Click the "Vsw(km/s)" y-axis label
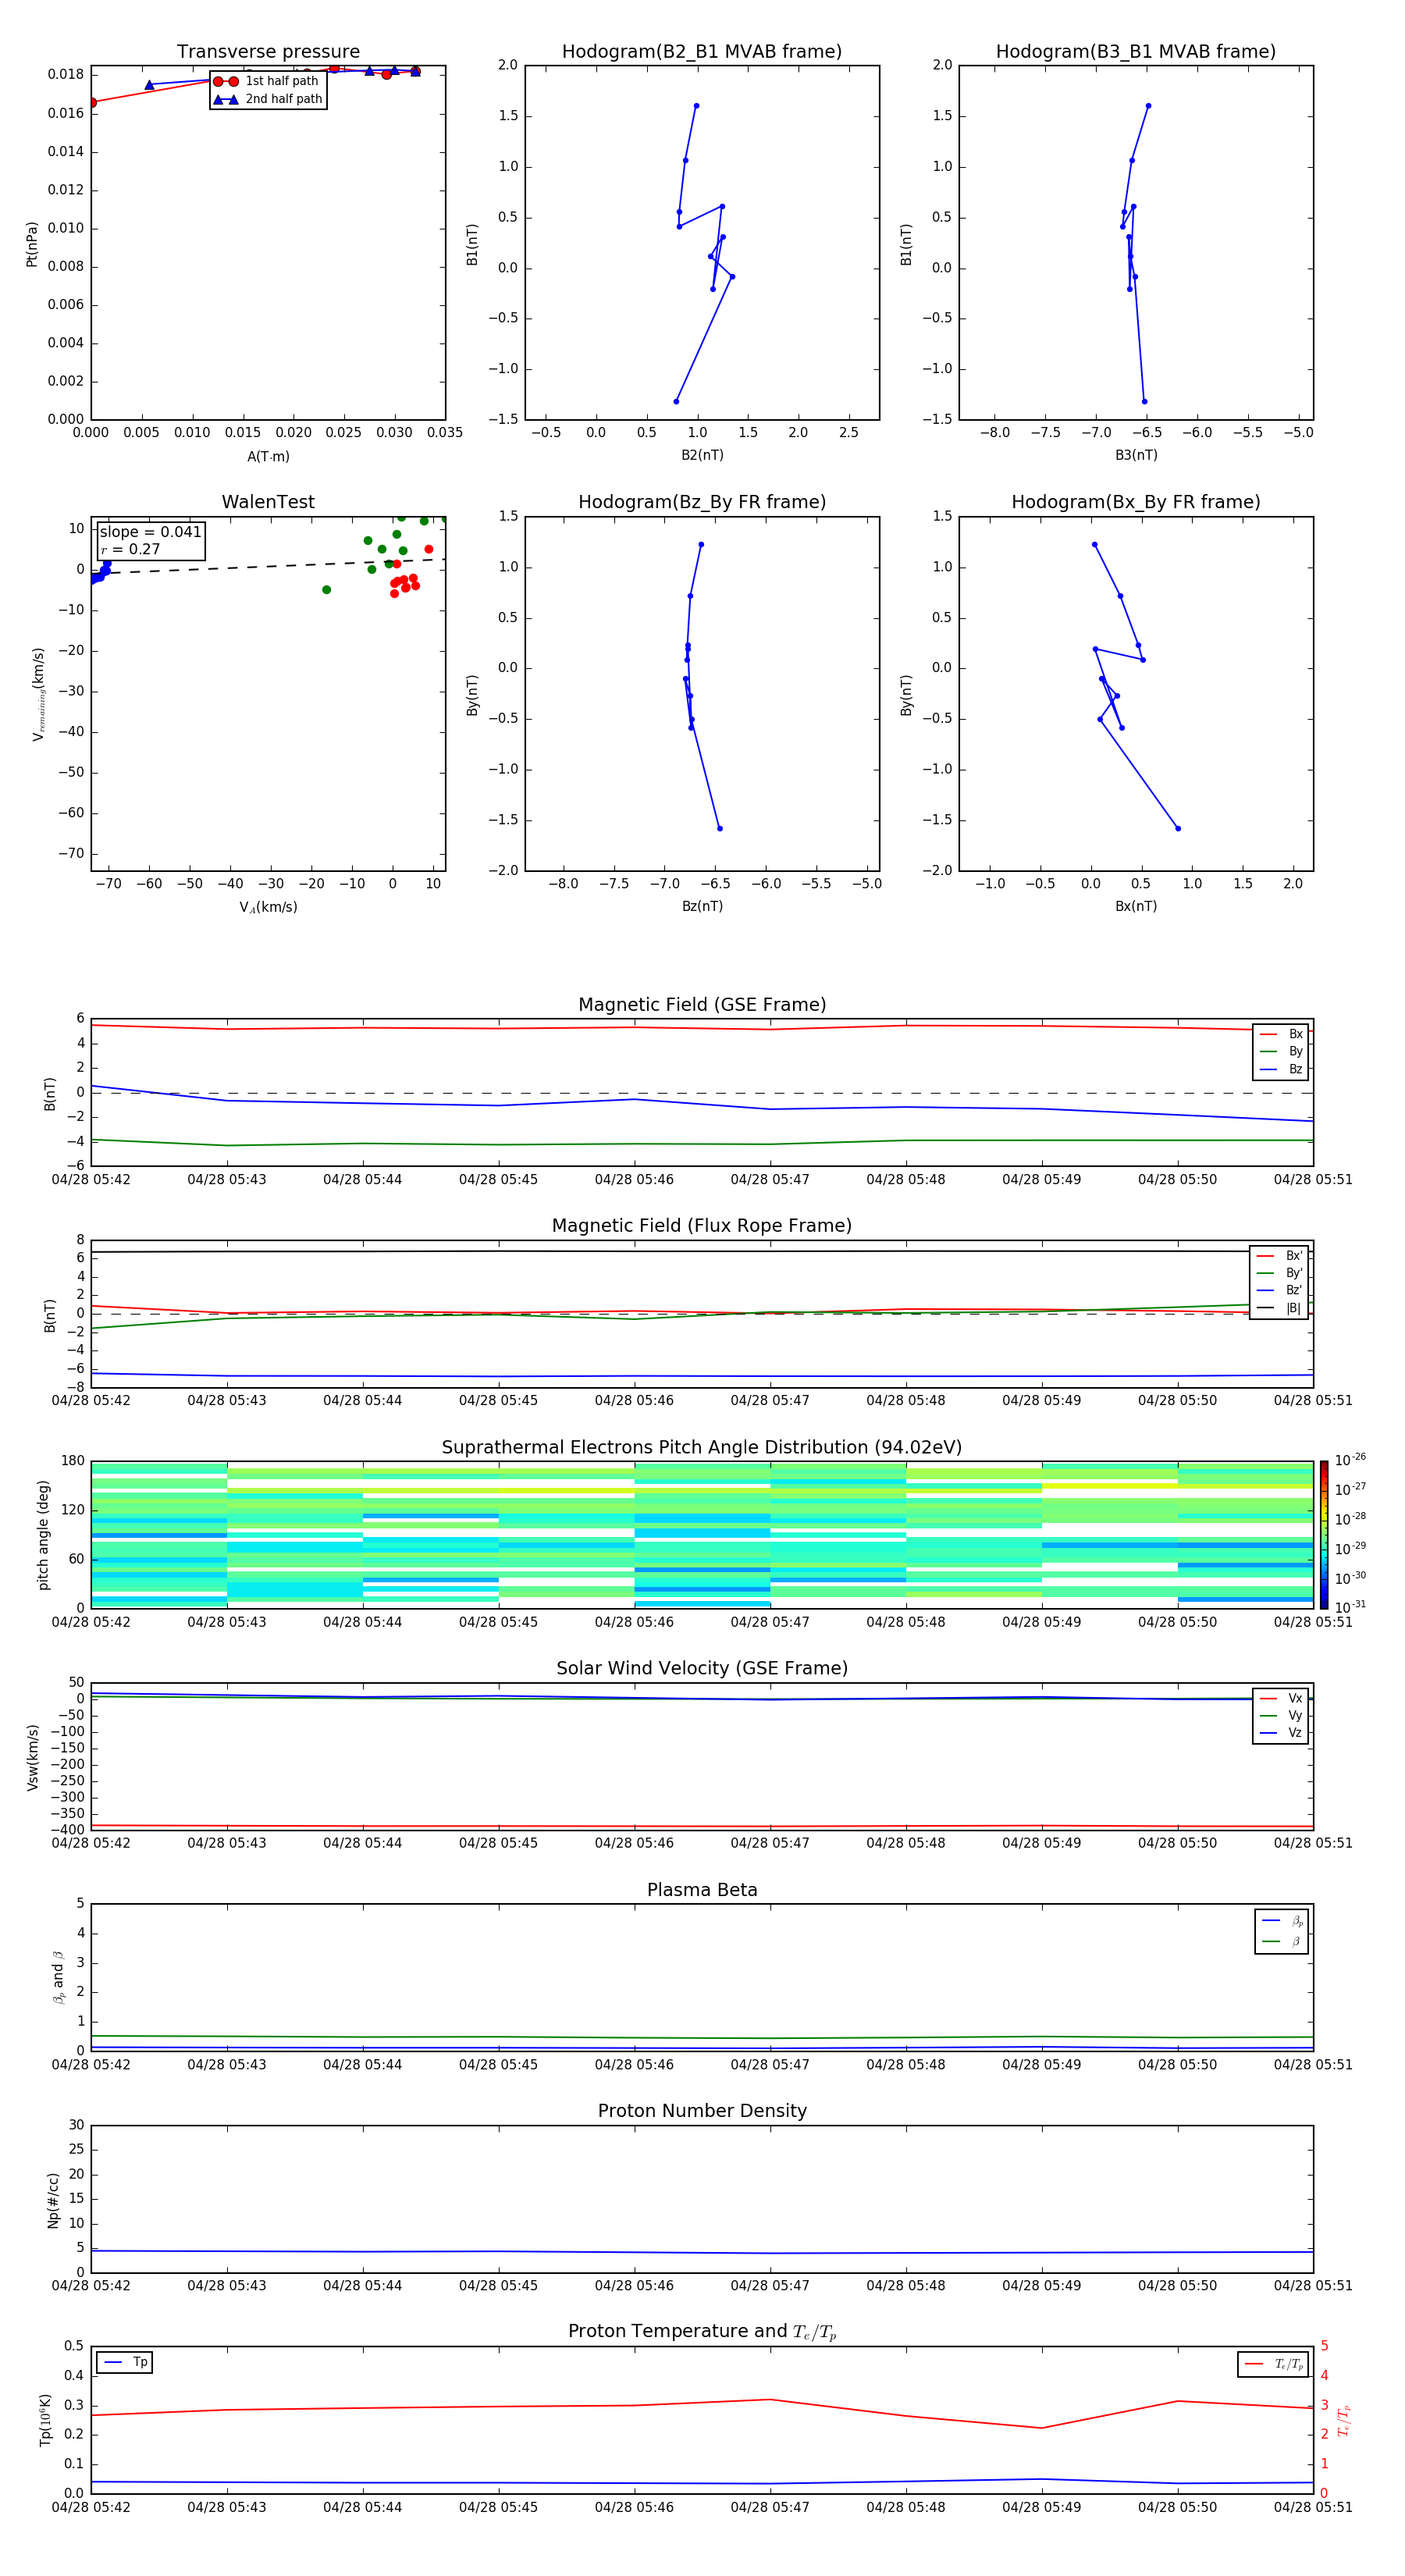Viewport: 1405px width, 2576px height. pos(32,1757)
